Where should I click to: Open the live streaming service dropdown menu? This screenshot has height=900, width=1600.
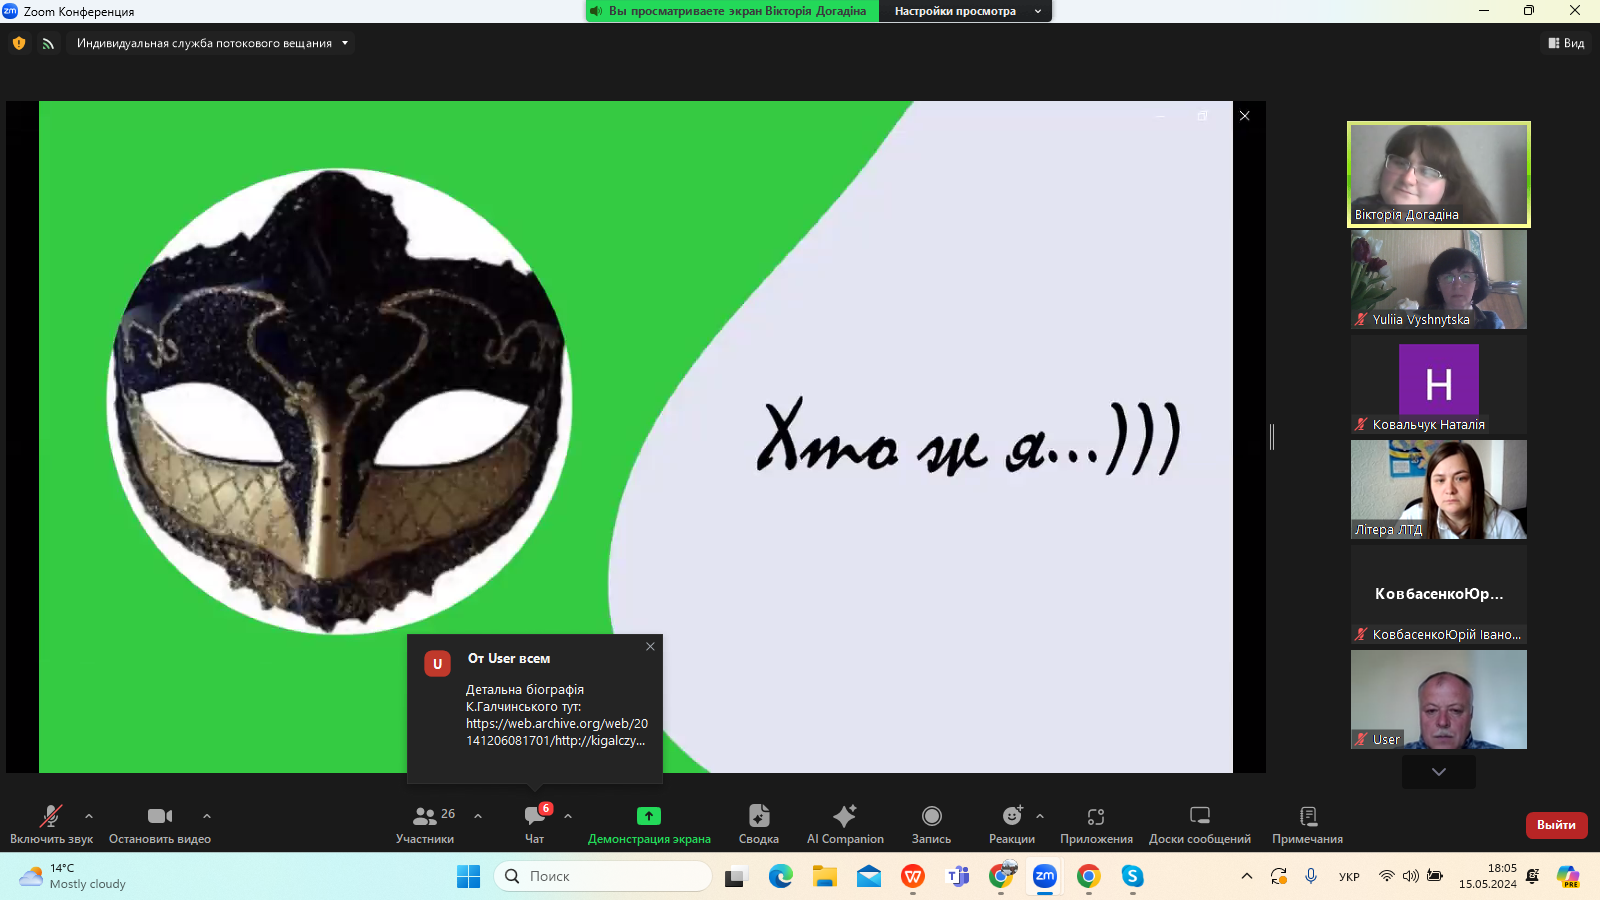[212, 43]
